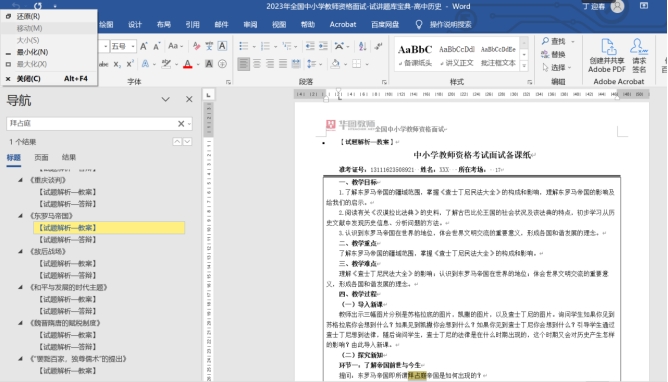Toggle superscript formatting button
The width and height of the screenshot is (668, 382).
tap(130, 64)
